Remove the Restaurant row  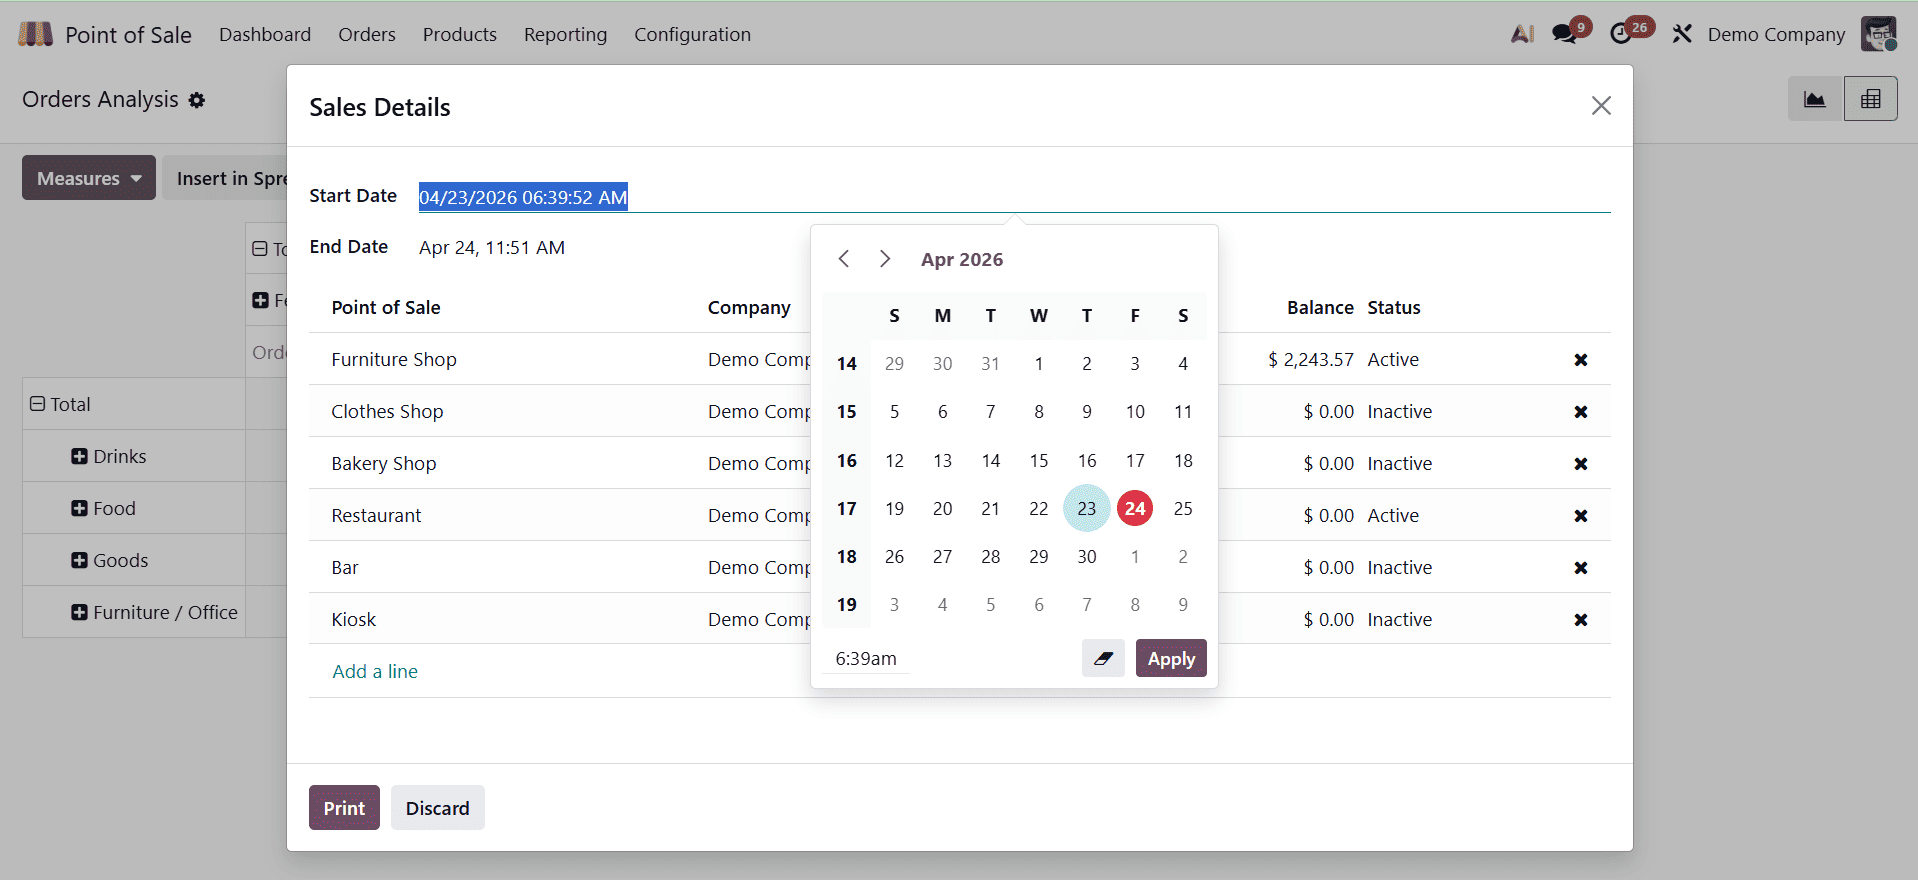pos(1581,516)
